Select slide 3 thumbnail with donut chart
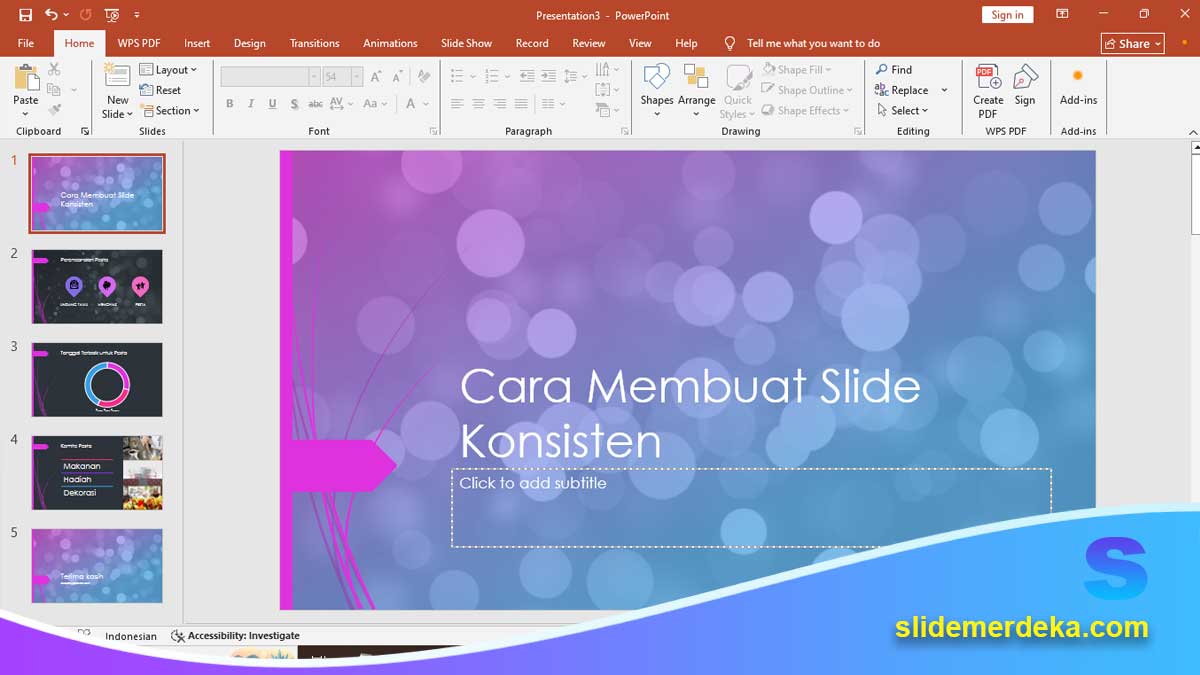The width and height of the screenshot is (1200, 675). [x=97, y=379]
